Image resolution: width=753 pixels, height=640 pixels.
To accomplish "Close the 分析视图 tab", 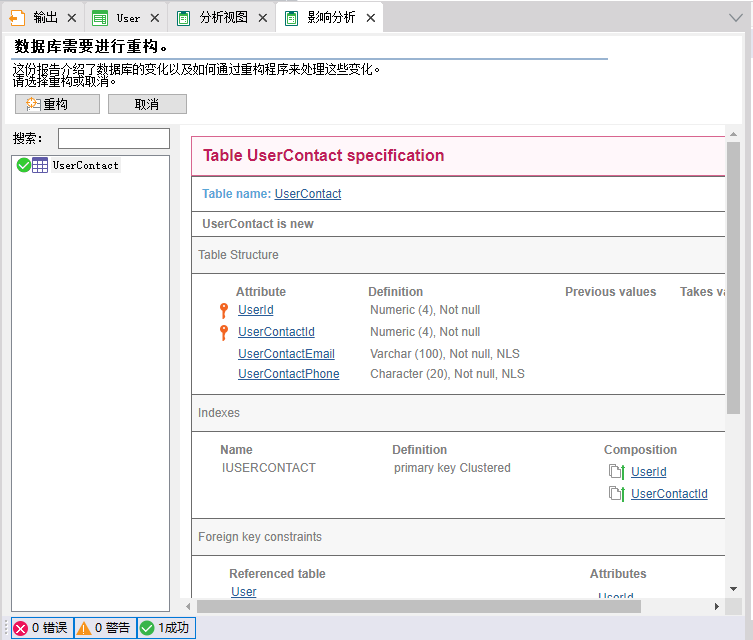I will coord(263,18).
